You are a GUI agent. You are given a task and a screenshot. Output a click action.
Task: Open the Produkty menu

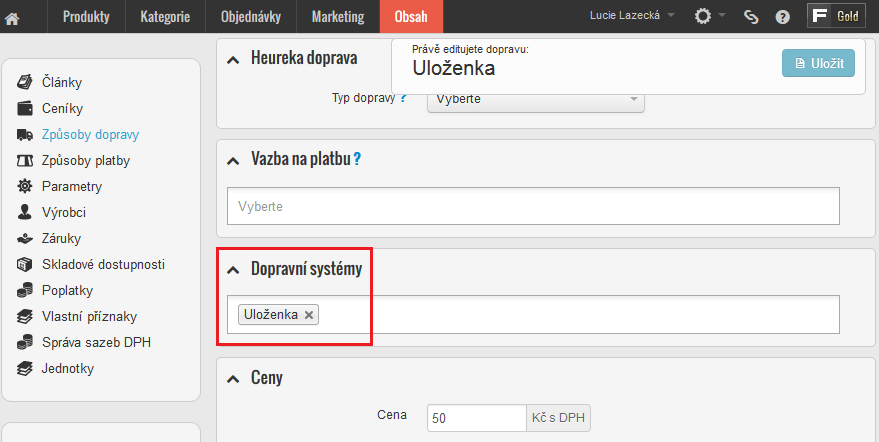86,17
